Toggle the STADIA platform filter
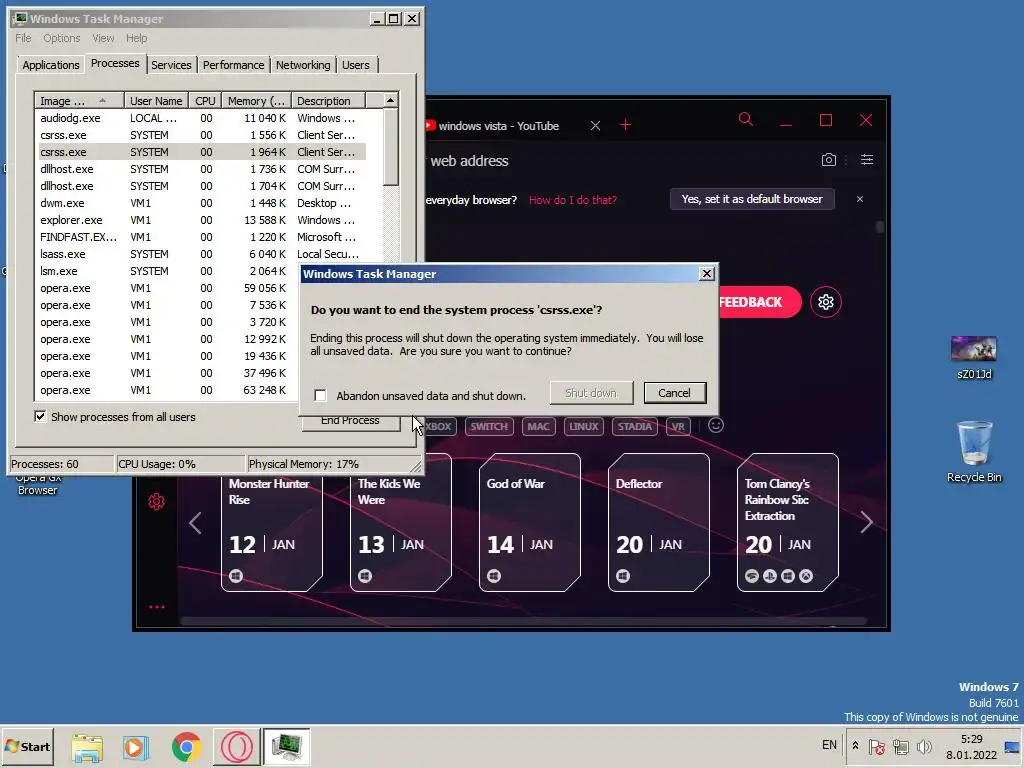 [635, 426]
